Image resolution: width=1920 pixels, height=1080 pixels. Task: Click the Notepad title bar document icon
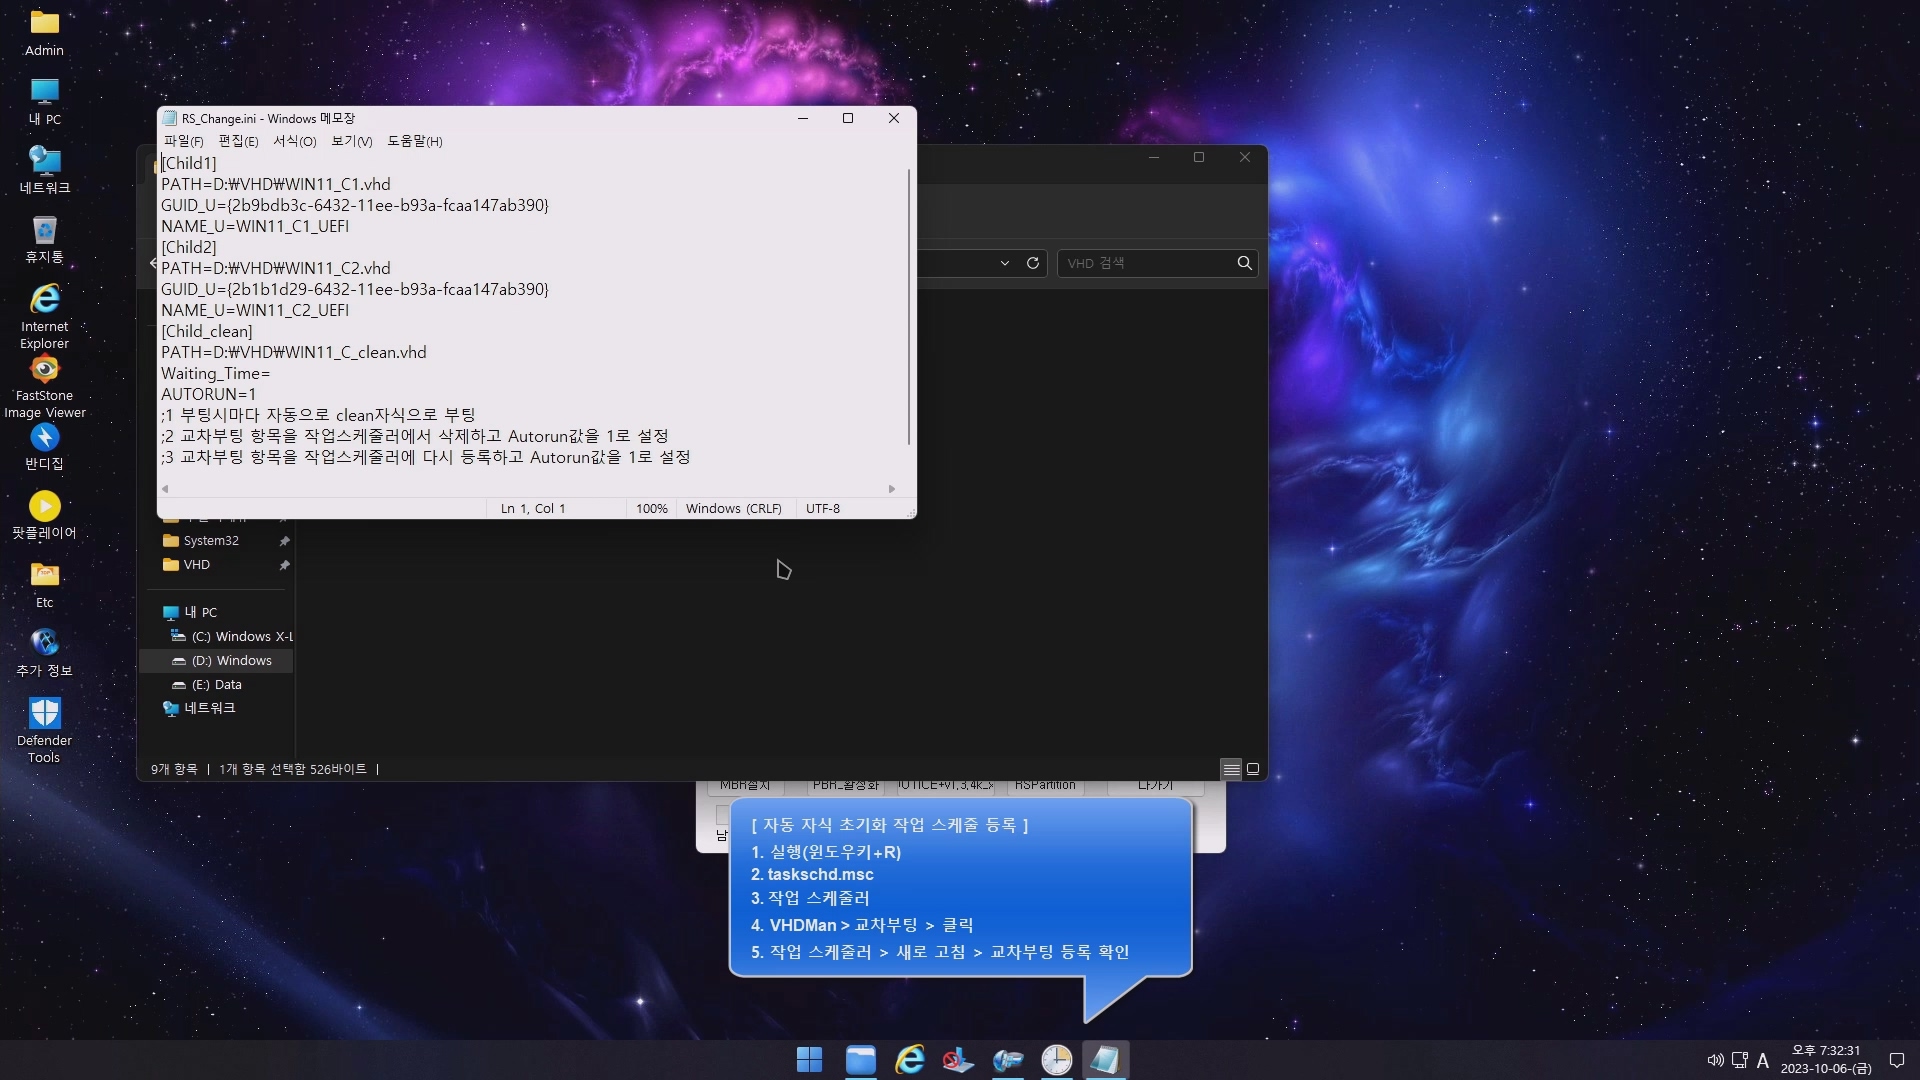click(x=170, y=118)
